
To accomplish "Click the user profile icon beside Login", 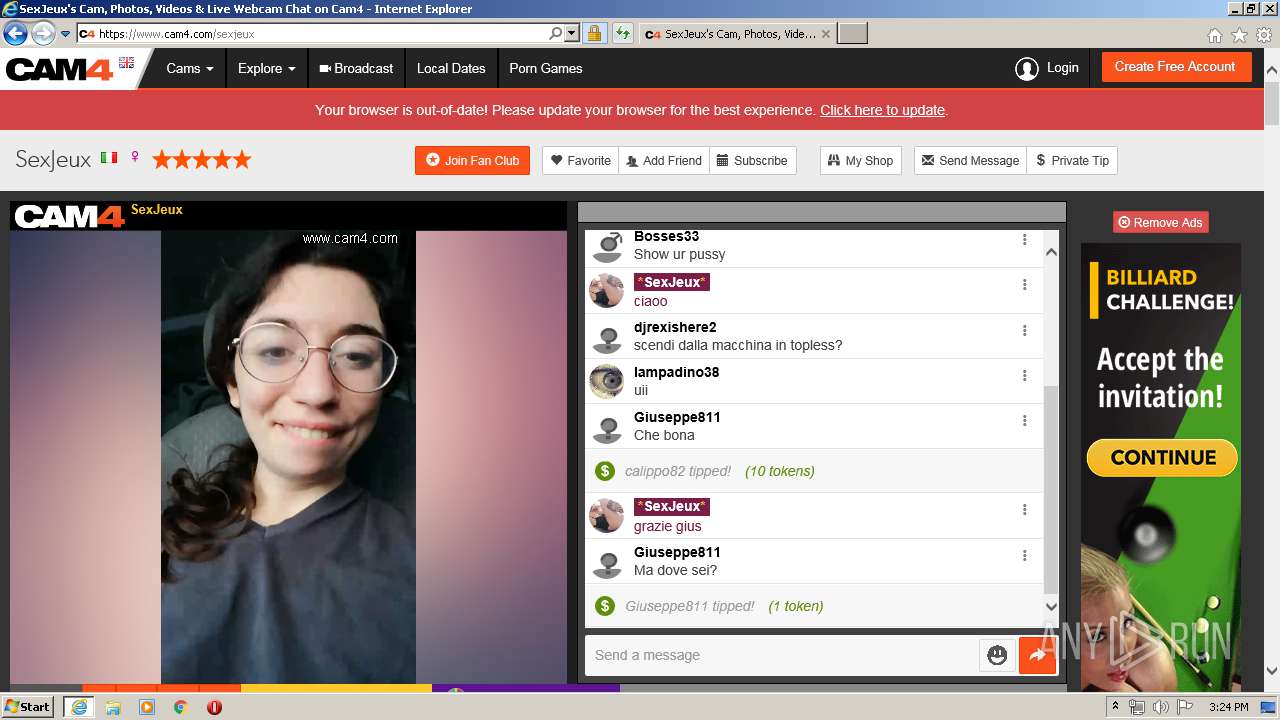I will point(1026,69).
